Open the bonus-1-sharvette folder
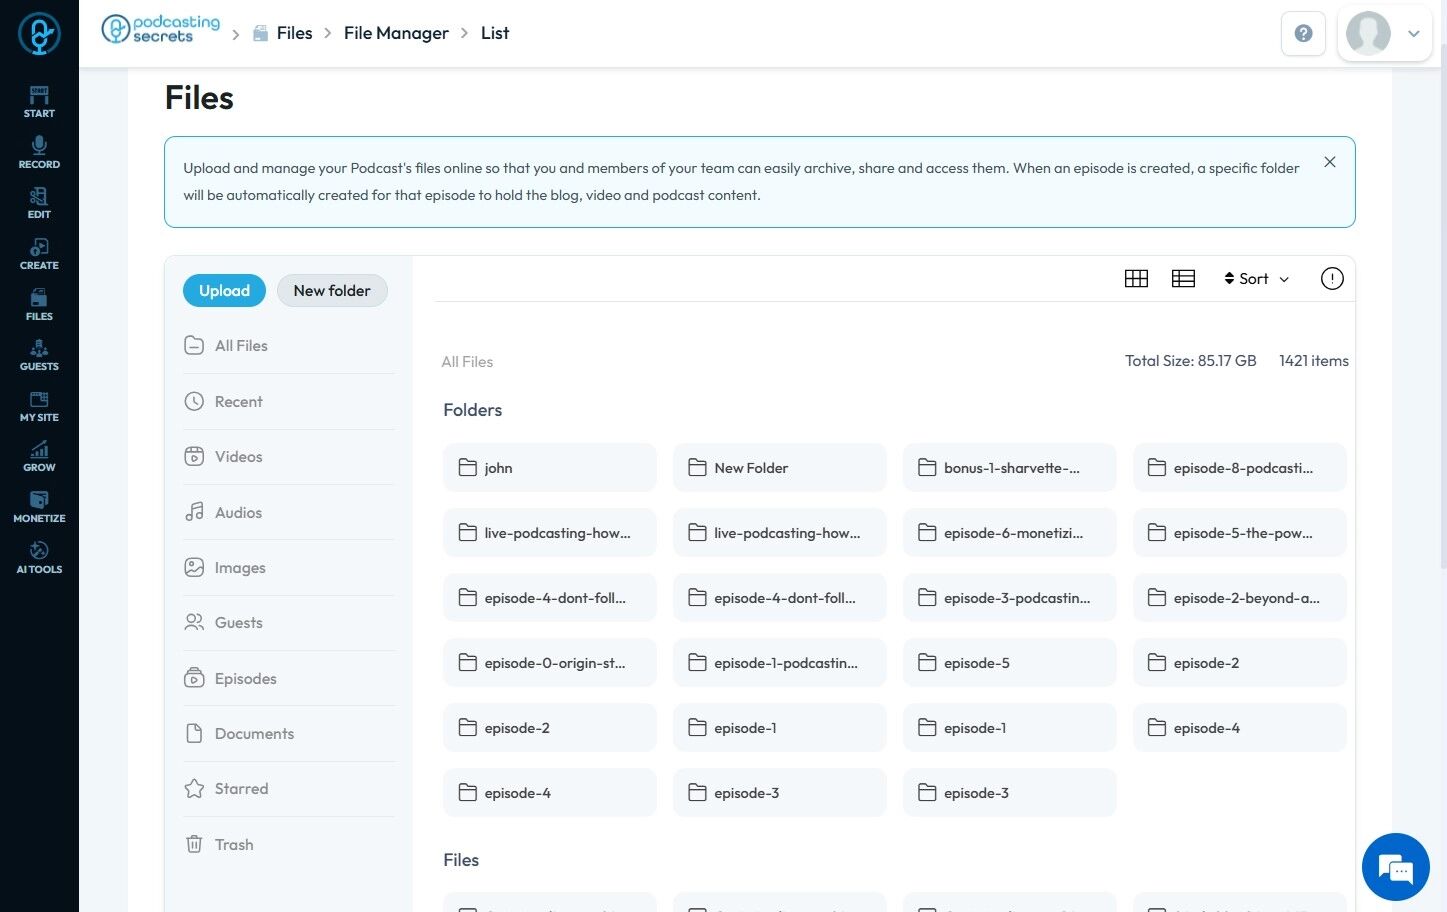Screen dimensions: 1447x912 click(1010, 468)
